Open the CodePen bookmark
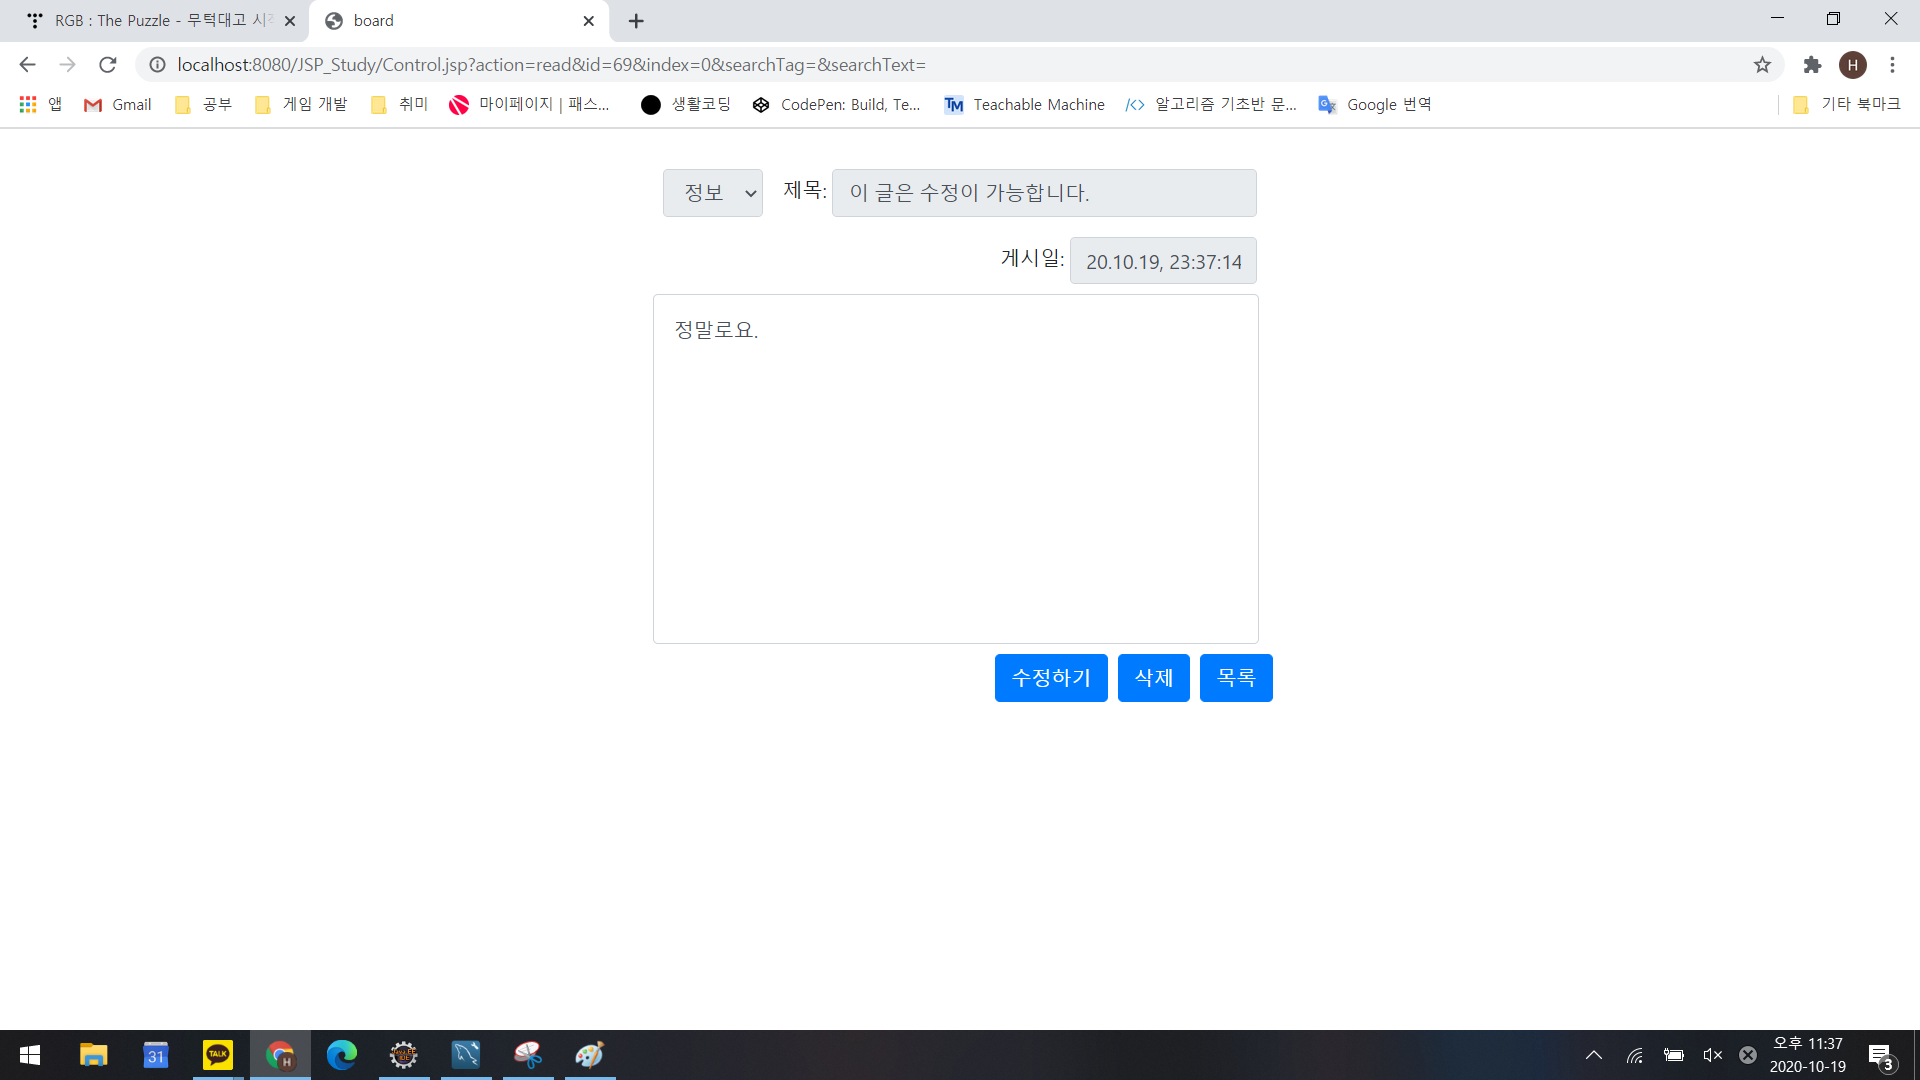The height and width of the screenshot is (1080, 1920). [837, 105]
